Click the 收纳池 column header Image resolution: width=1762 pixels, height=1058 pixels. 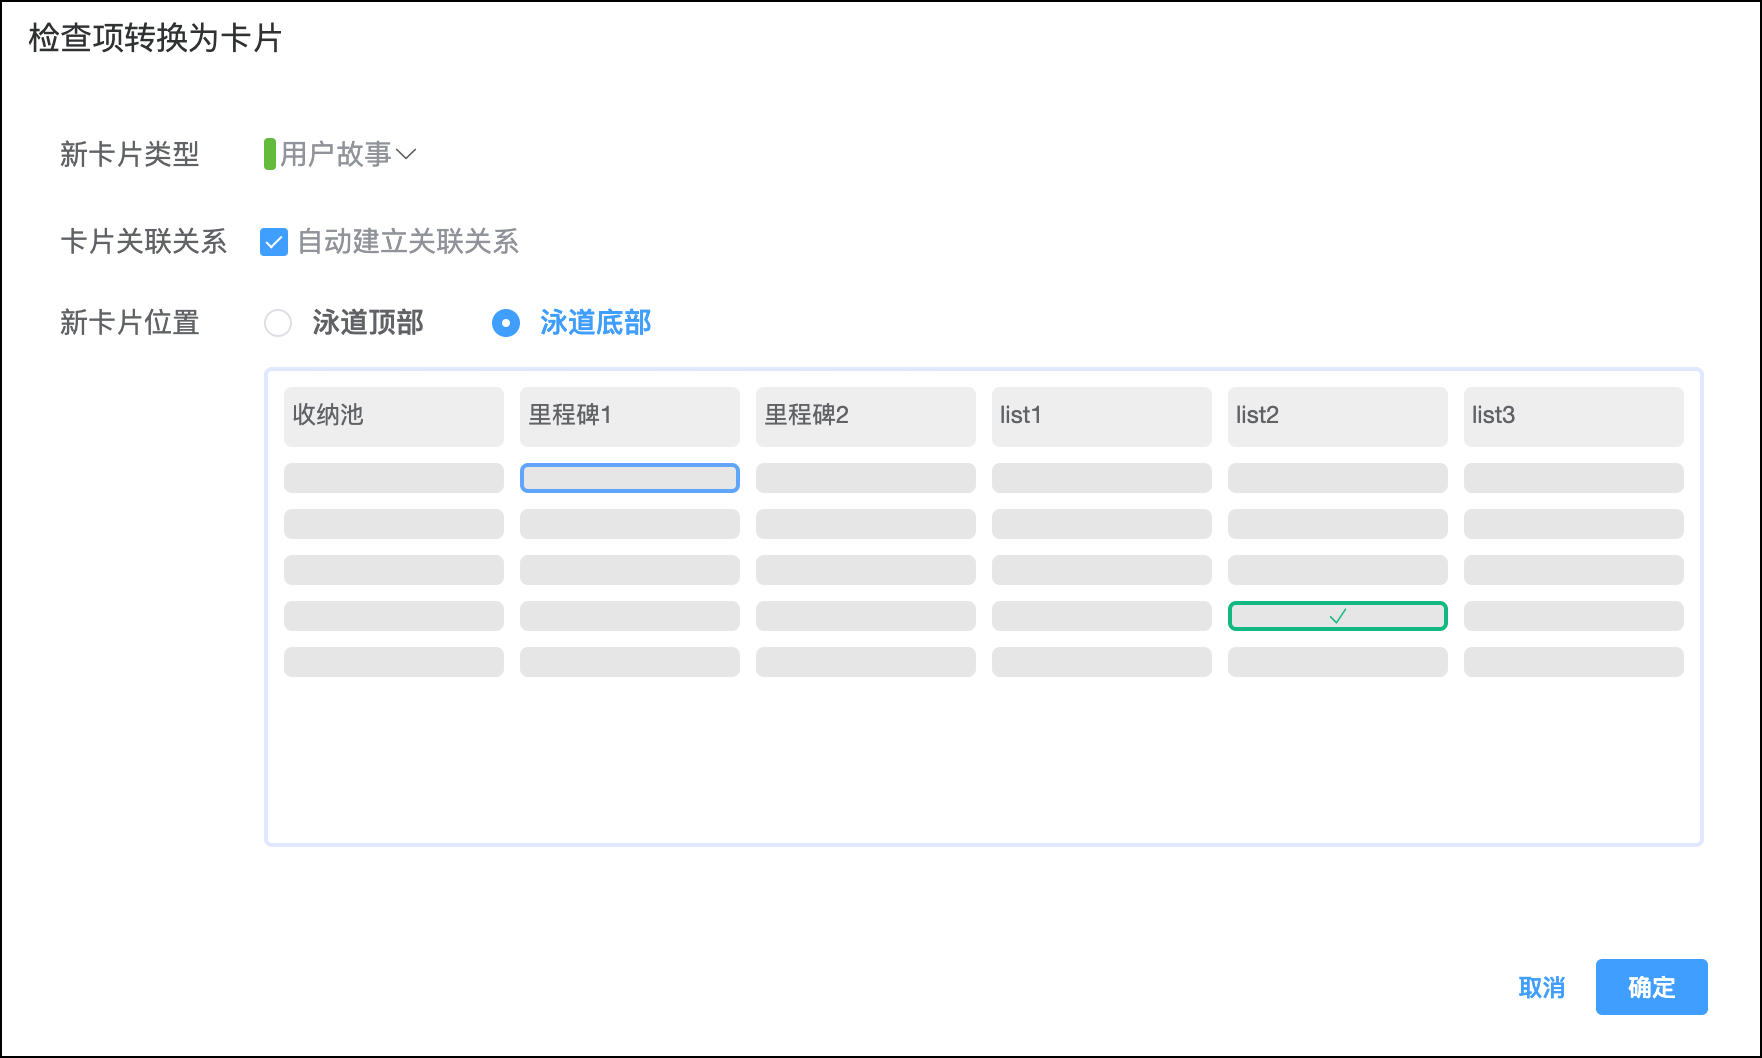pyautogui.click(x=393, y=416)
